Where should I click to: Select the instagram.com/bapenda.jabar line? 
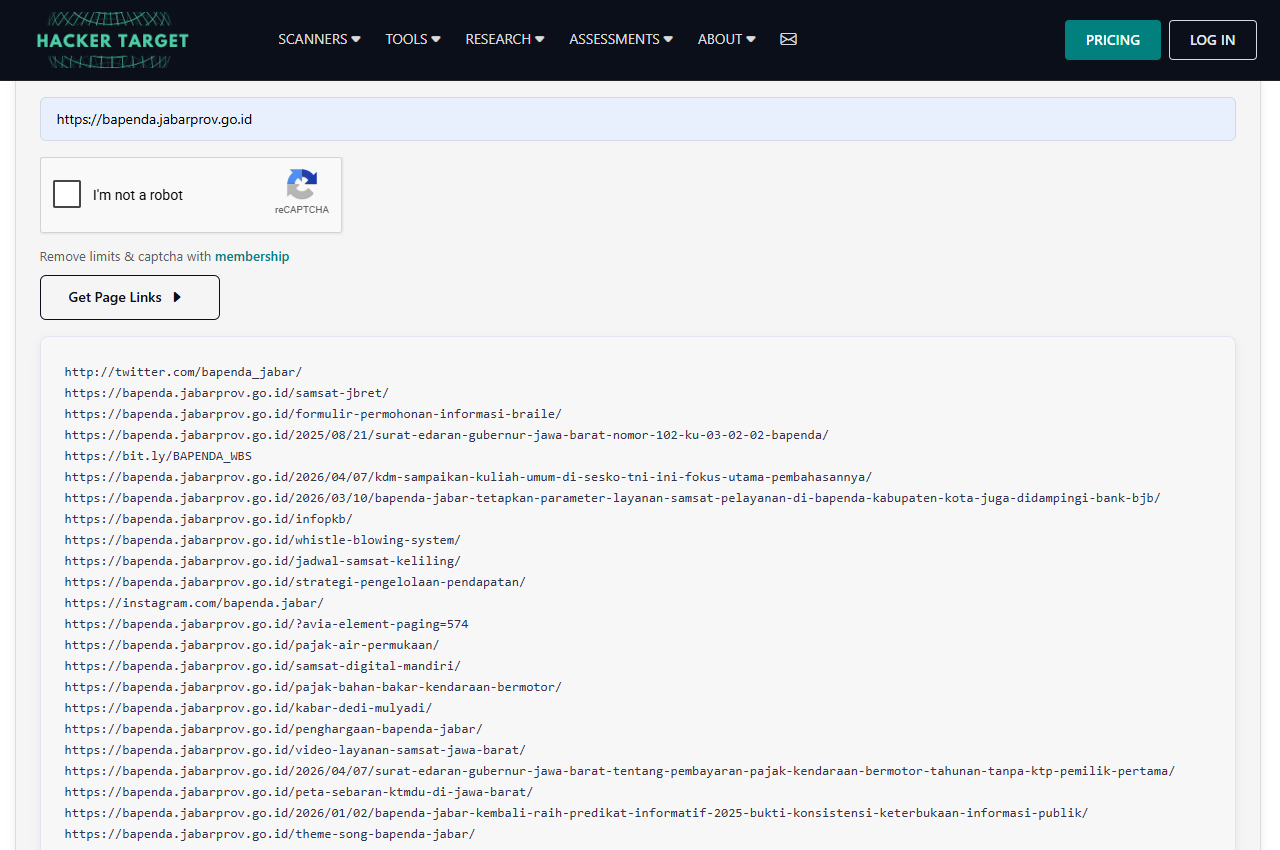194,602
